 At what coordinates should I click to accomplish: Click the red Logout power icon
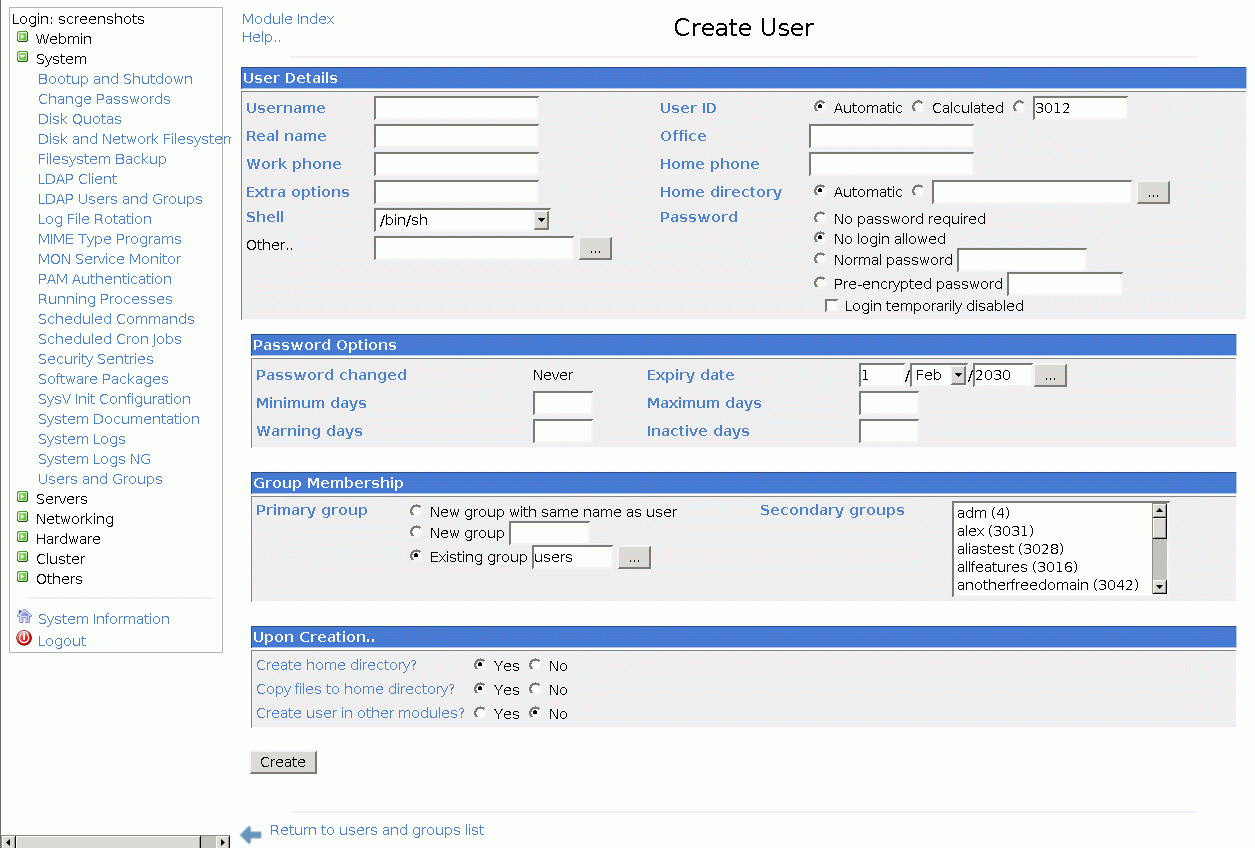point(24,639)
